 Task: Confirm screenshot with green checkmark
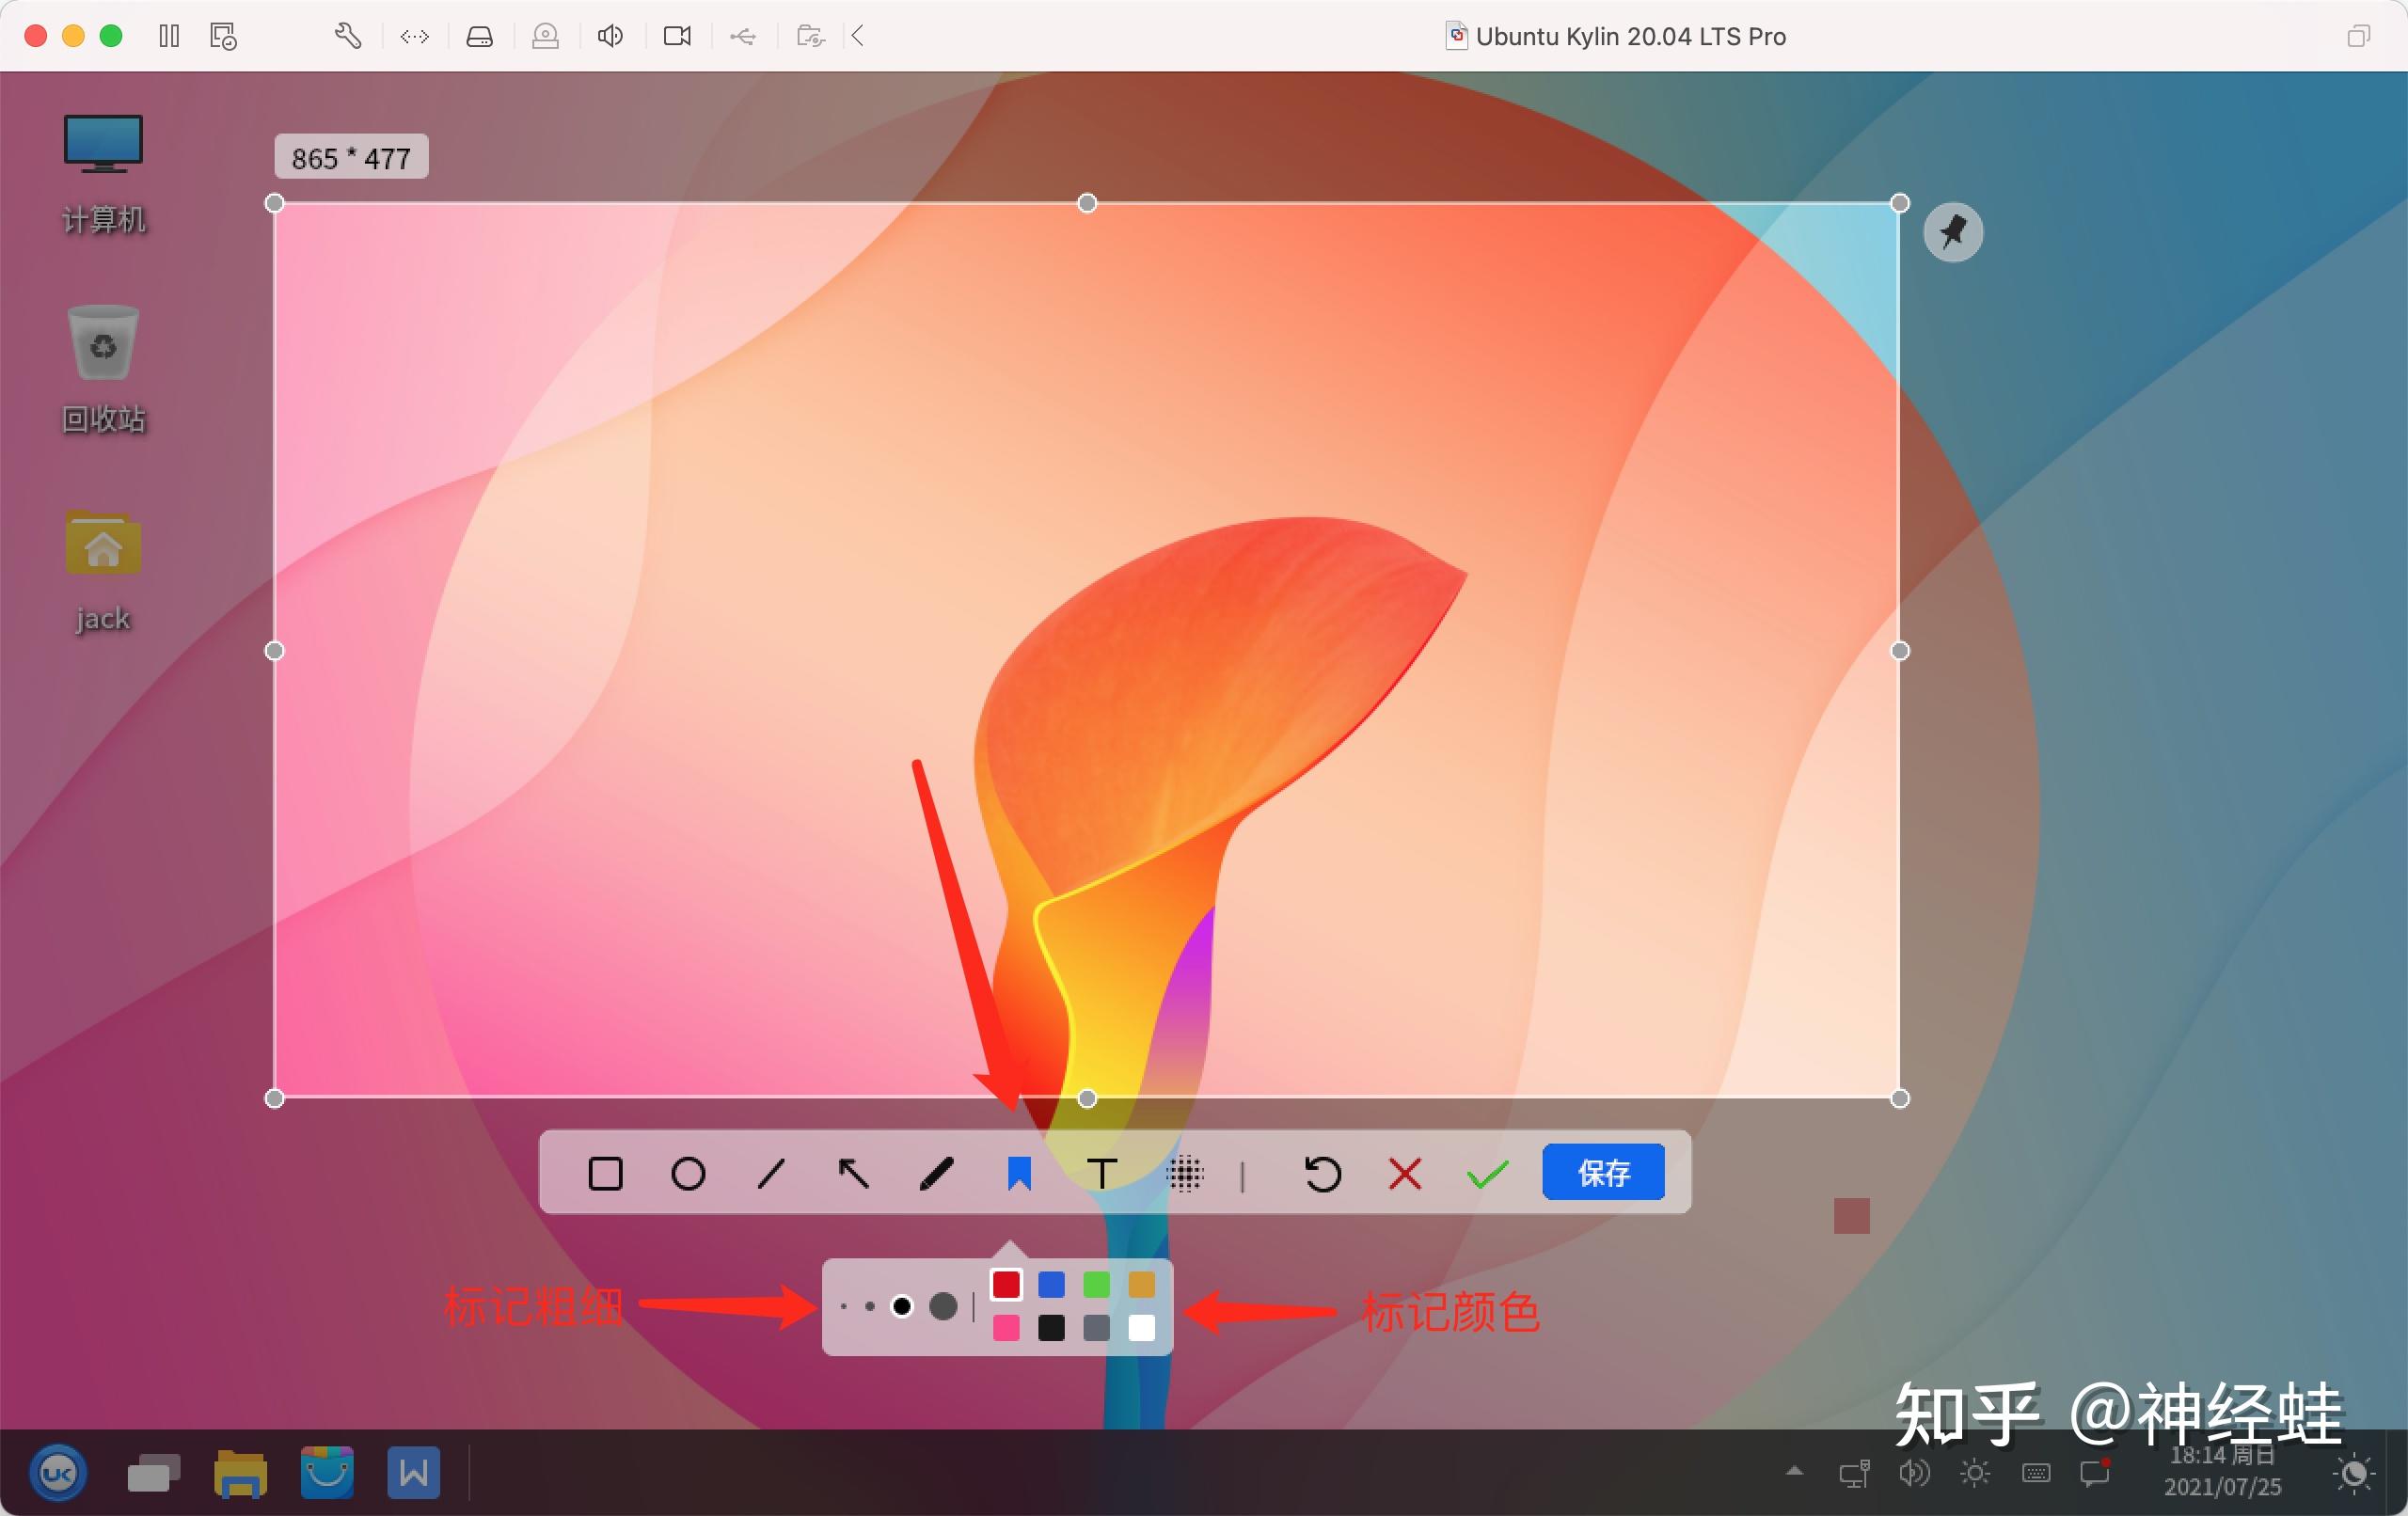[1487, 1173]
